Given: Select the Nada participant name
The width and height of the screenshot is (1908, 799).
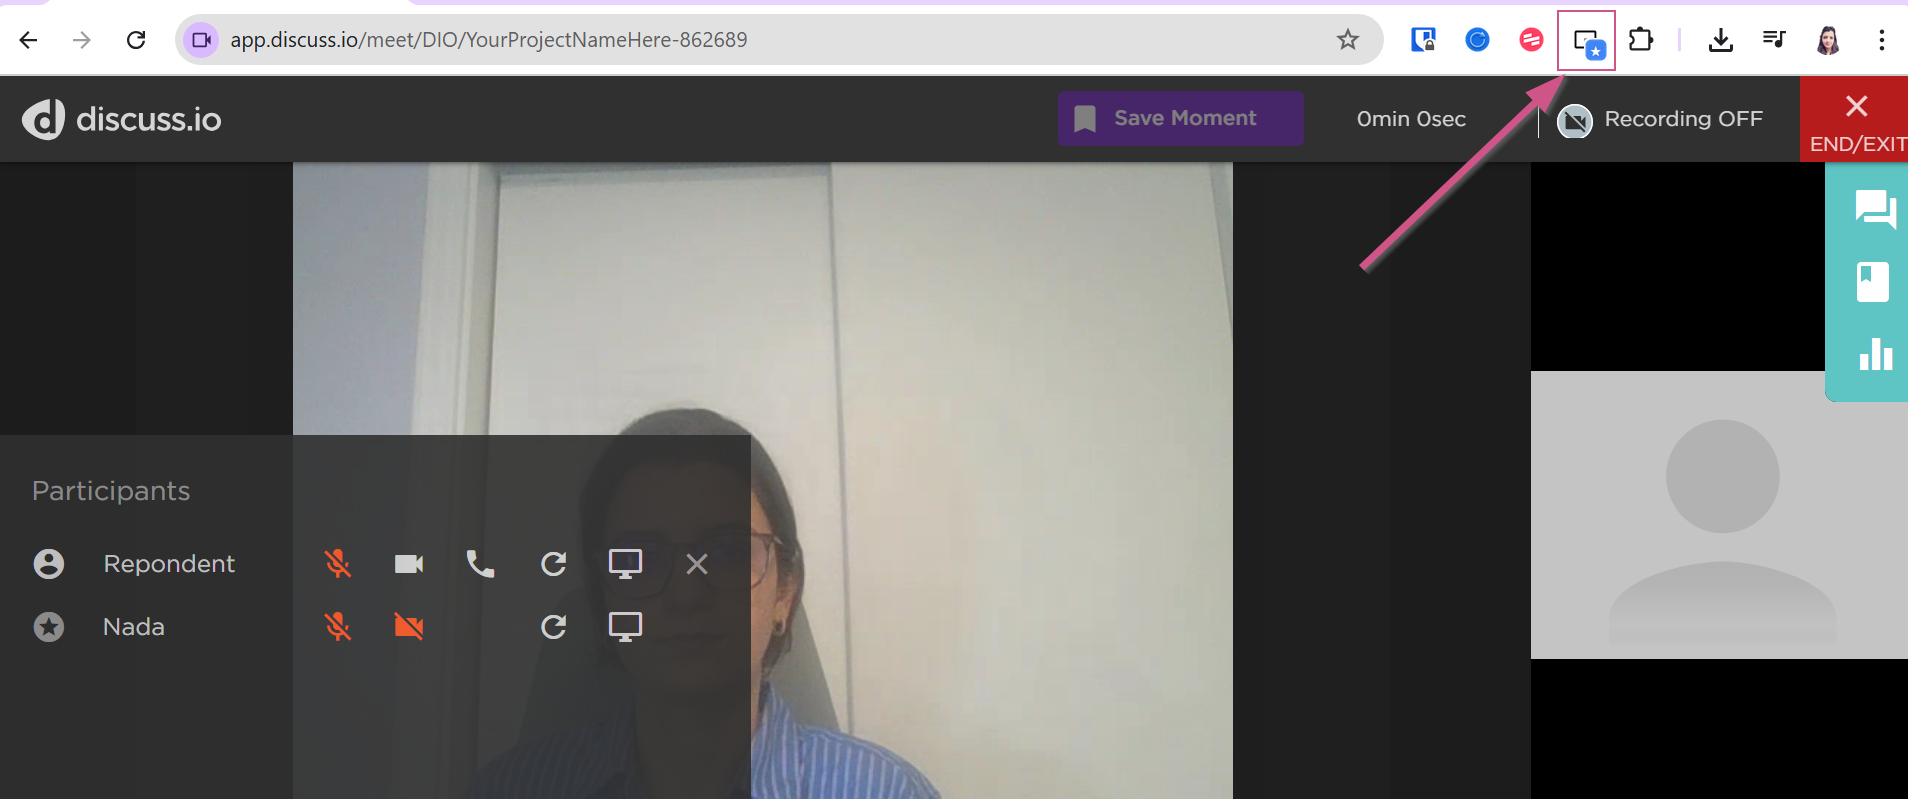Looking at the screenshot, I should click(x=134, y=627).
